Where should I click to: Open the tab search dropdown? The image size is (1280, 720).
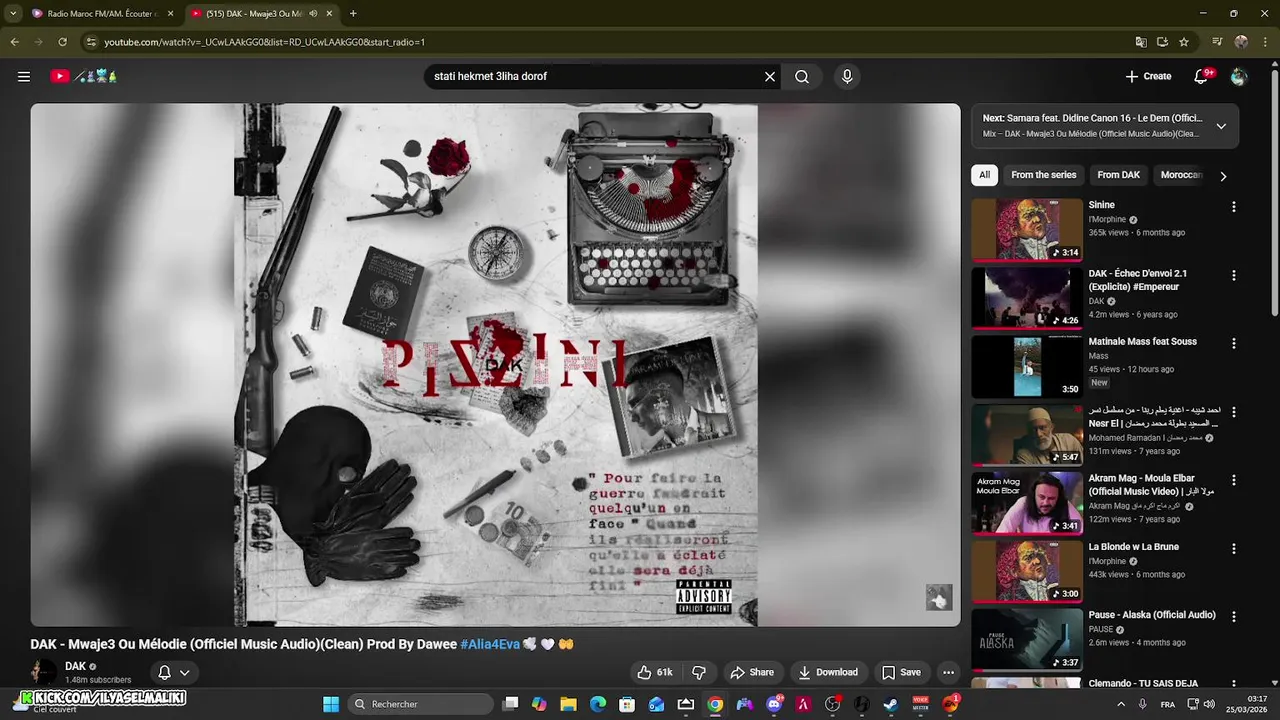13,14
